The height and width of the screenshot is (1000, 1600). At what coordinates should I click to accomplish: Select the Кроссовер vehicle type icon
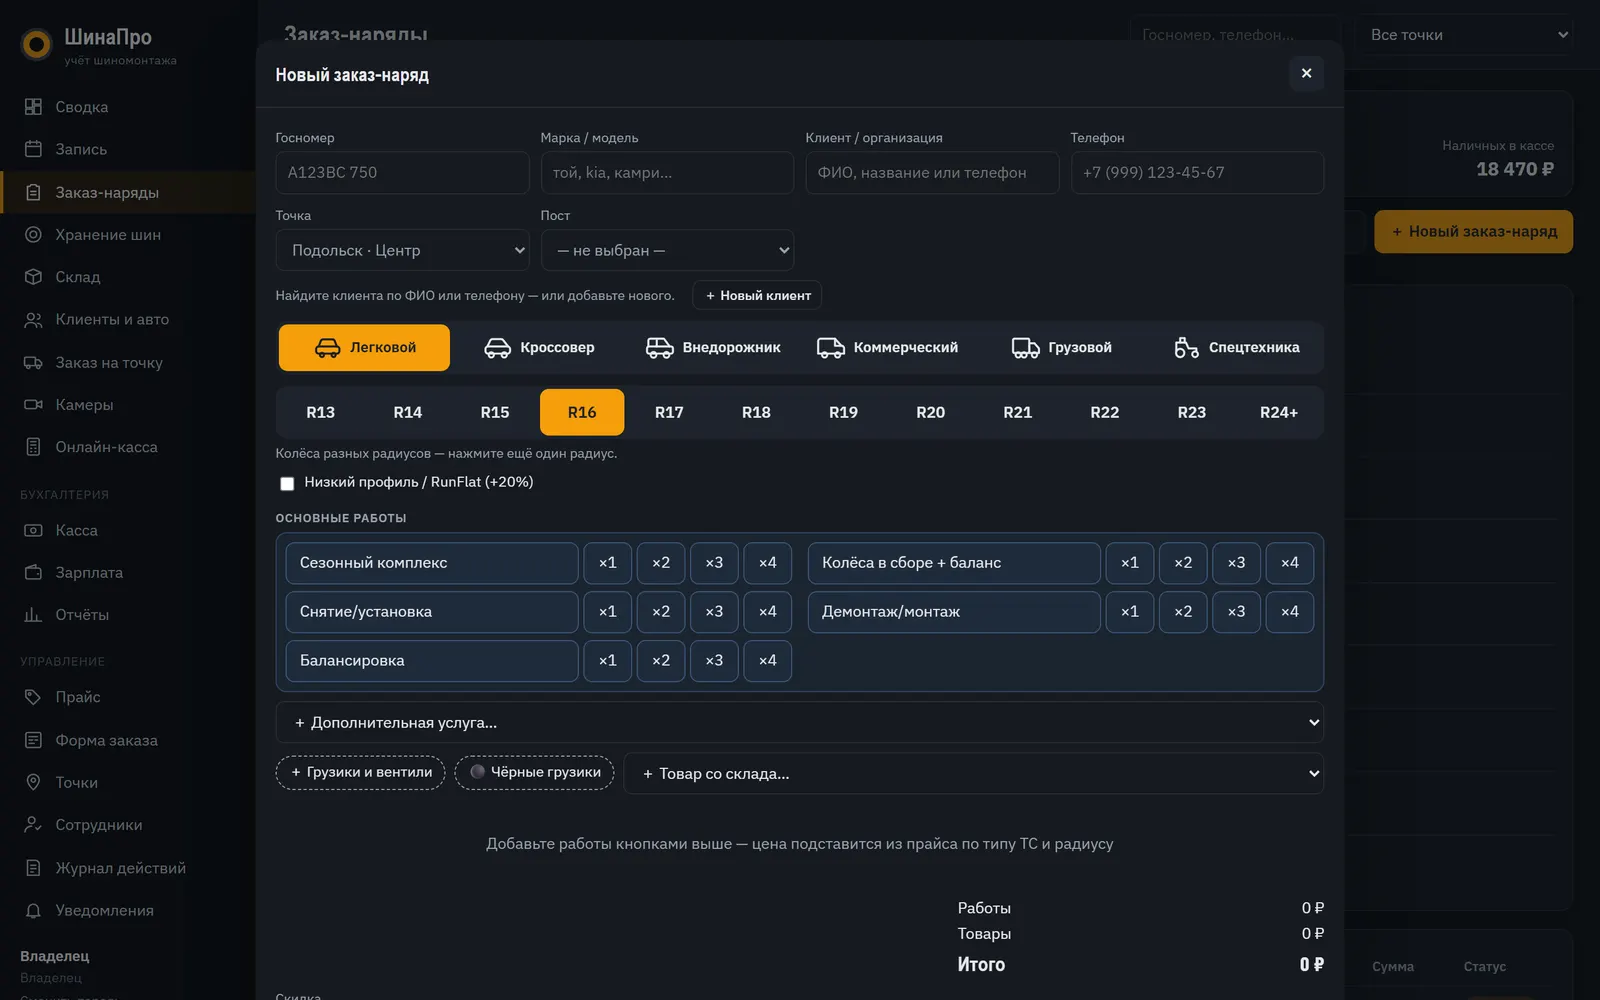point(497,348)
